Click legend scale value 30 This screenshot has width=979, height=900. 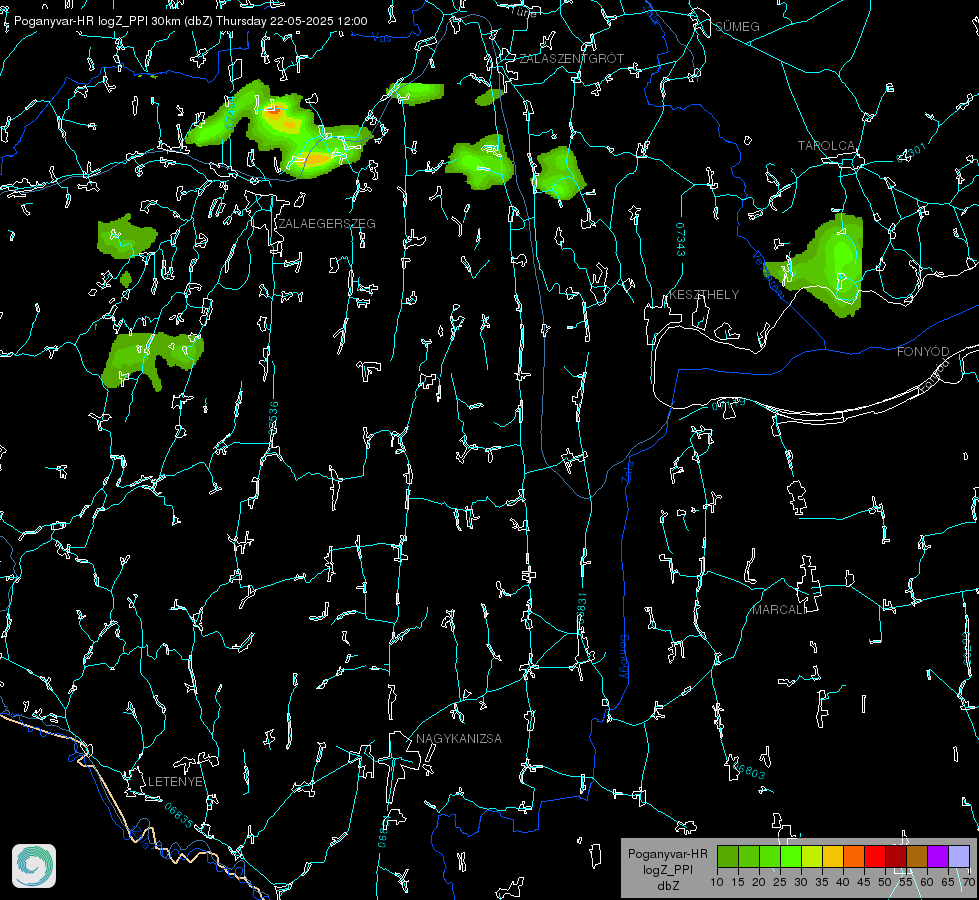tap(800, 882)
